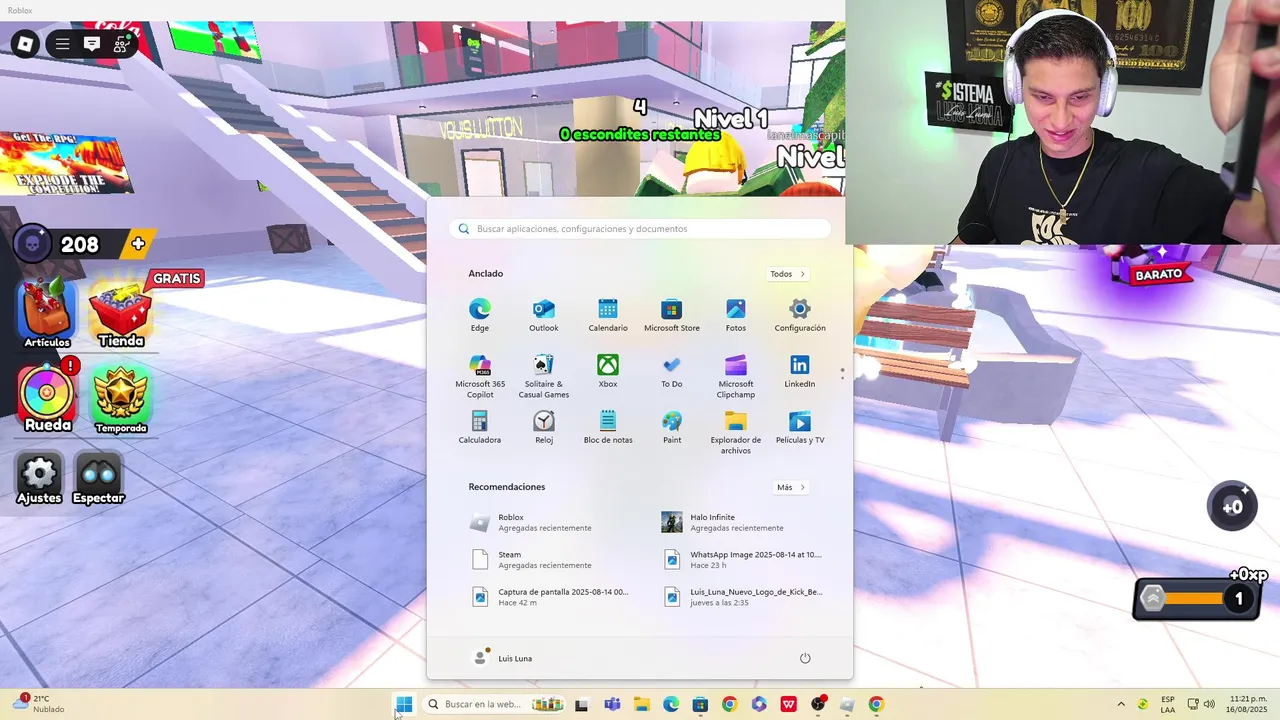Open File Explorer on the taskbar
1280x720 pixels.
pyautogui.click(x=641, y=704)
